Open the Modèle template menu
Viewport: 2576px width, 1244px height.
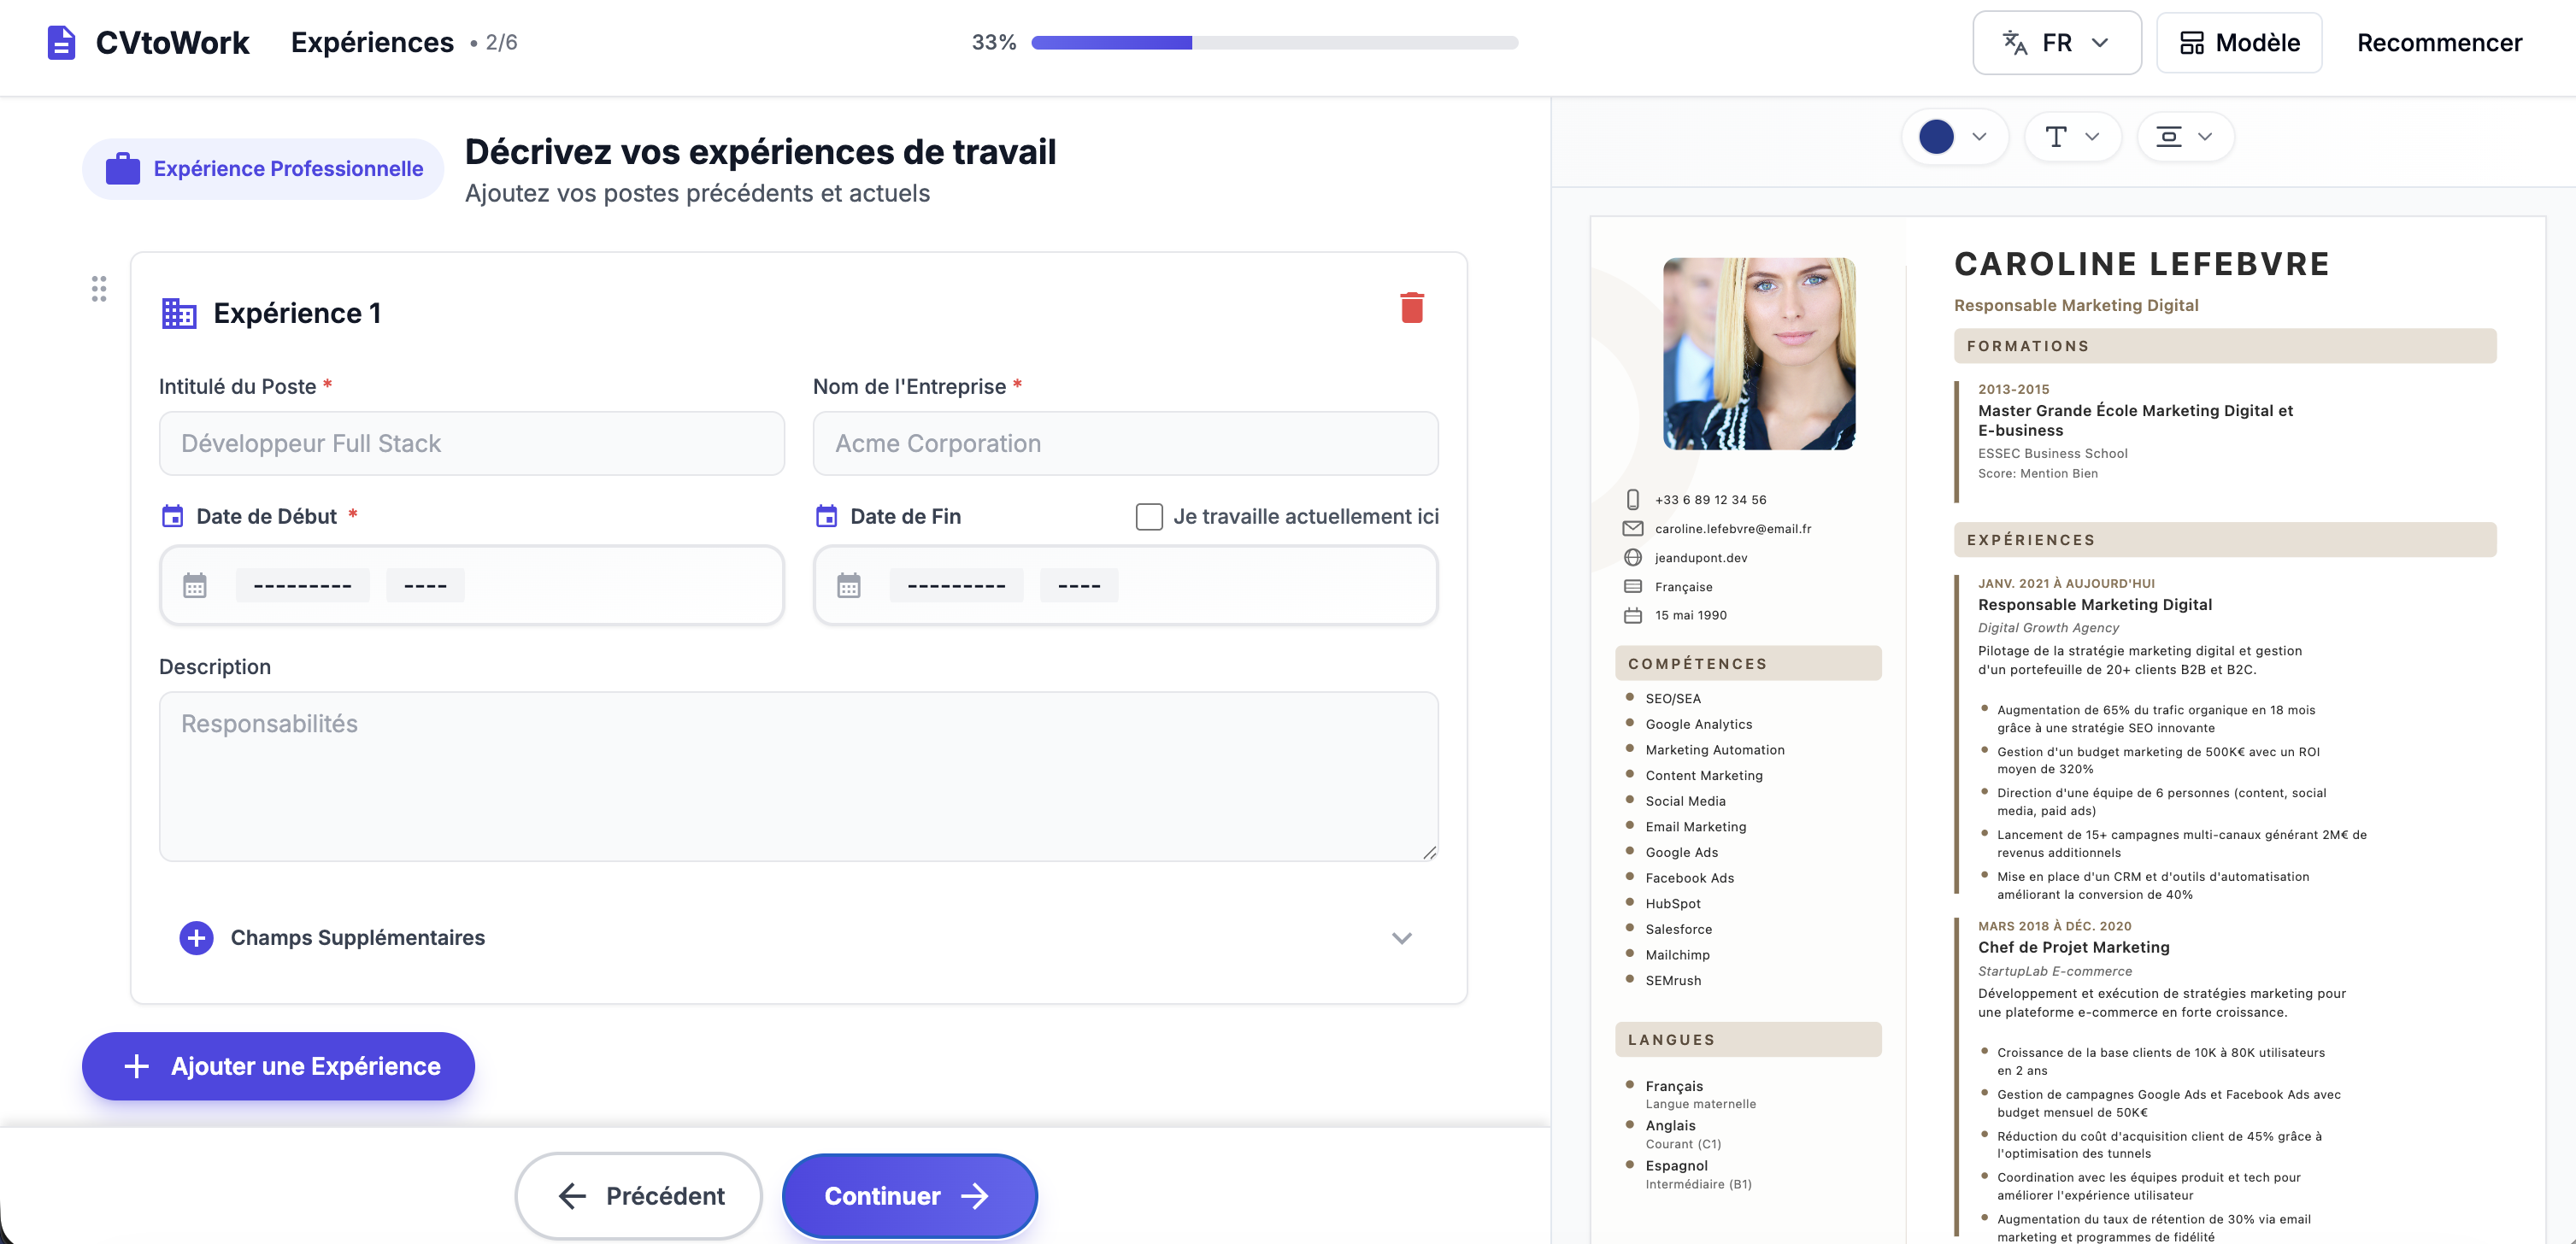pos(2238,43)
